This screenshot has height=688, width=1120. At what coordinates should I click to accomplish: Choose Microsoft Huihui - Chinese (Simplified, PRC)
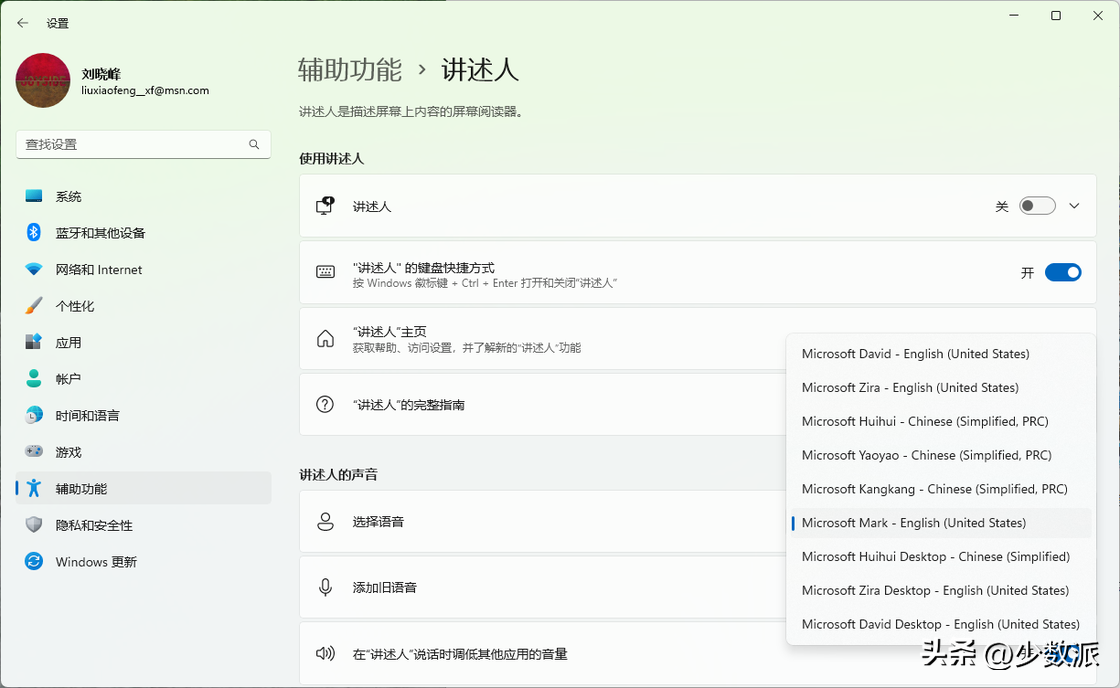click(x=924, y=421)
